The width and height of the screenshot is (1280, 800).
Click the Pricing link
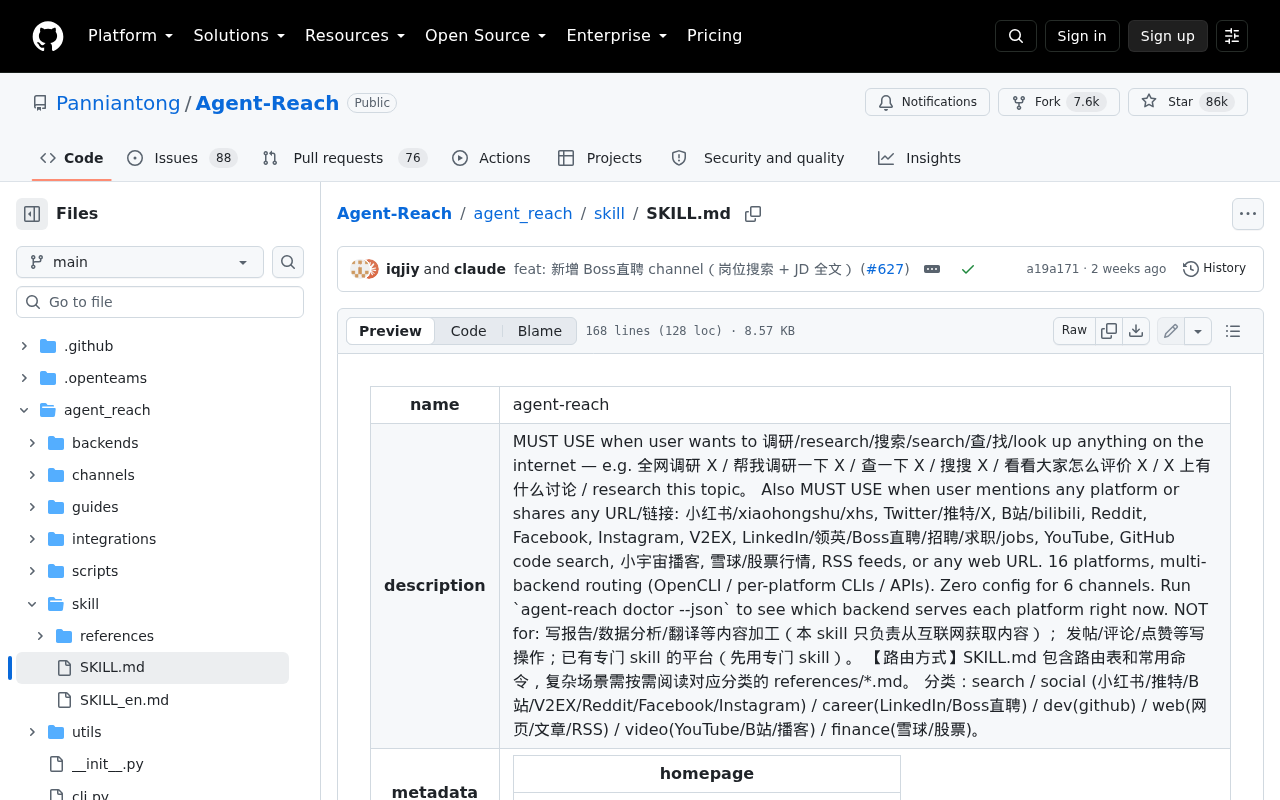click(x=715, y=36)
